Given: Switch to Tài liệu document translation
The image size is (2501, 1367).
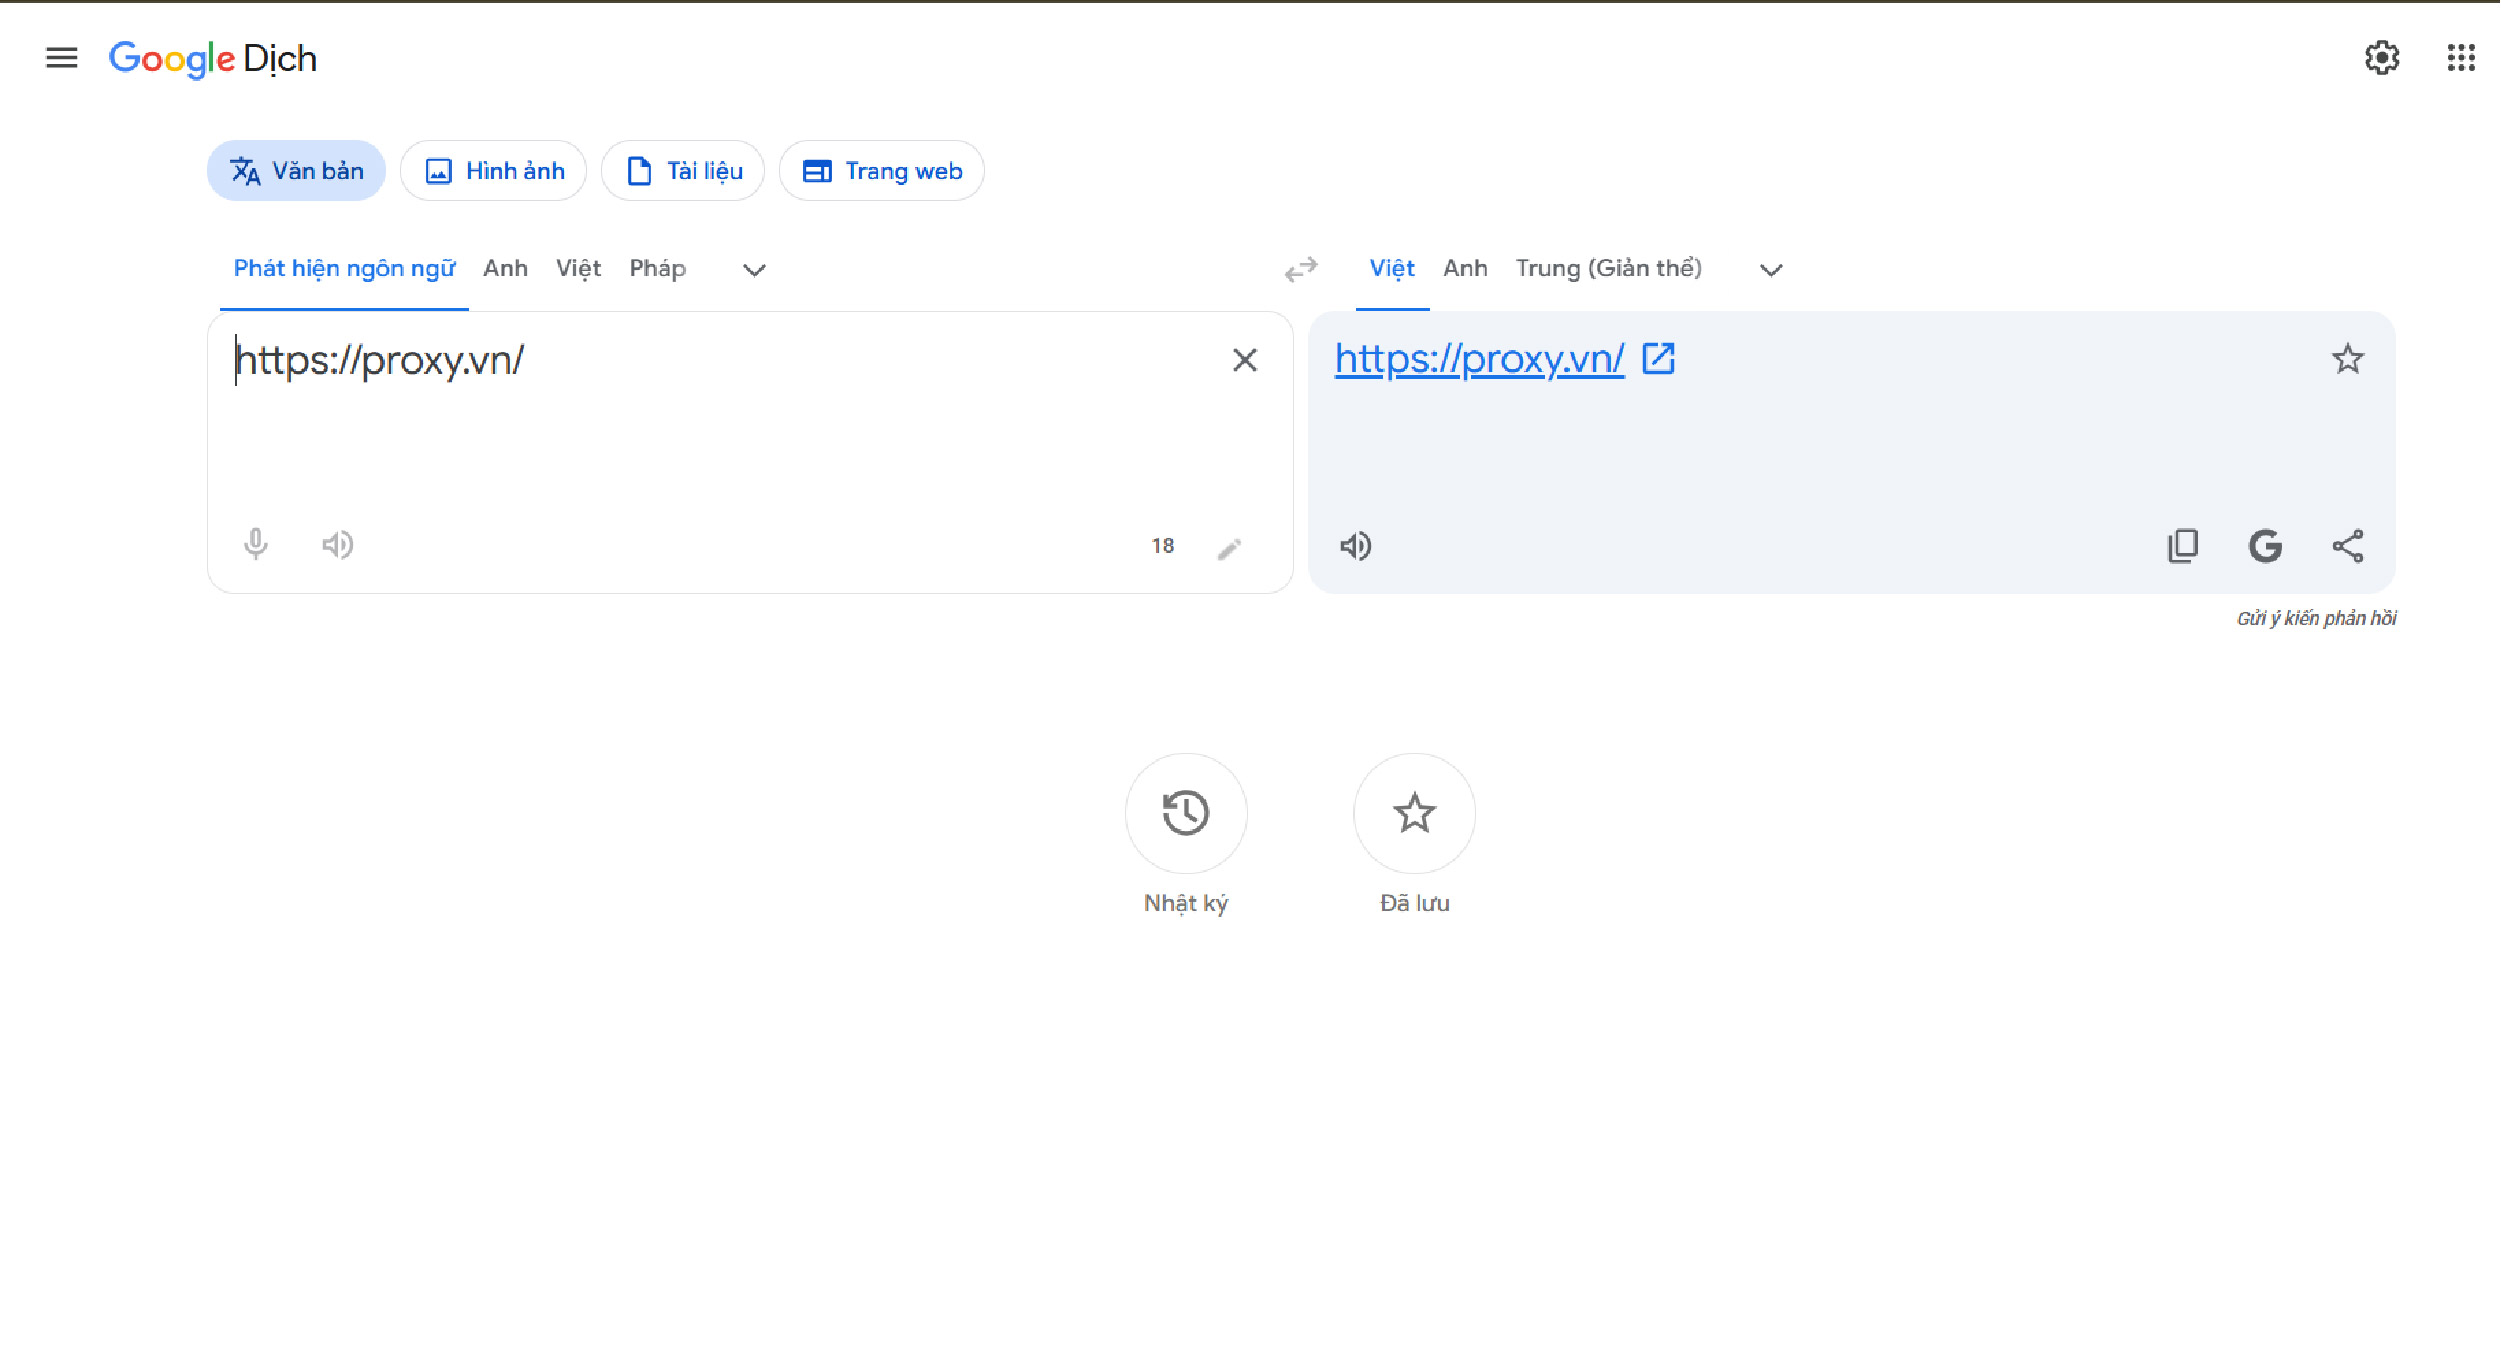Looking at the screenshot, I should click(683, 171).
